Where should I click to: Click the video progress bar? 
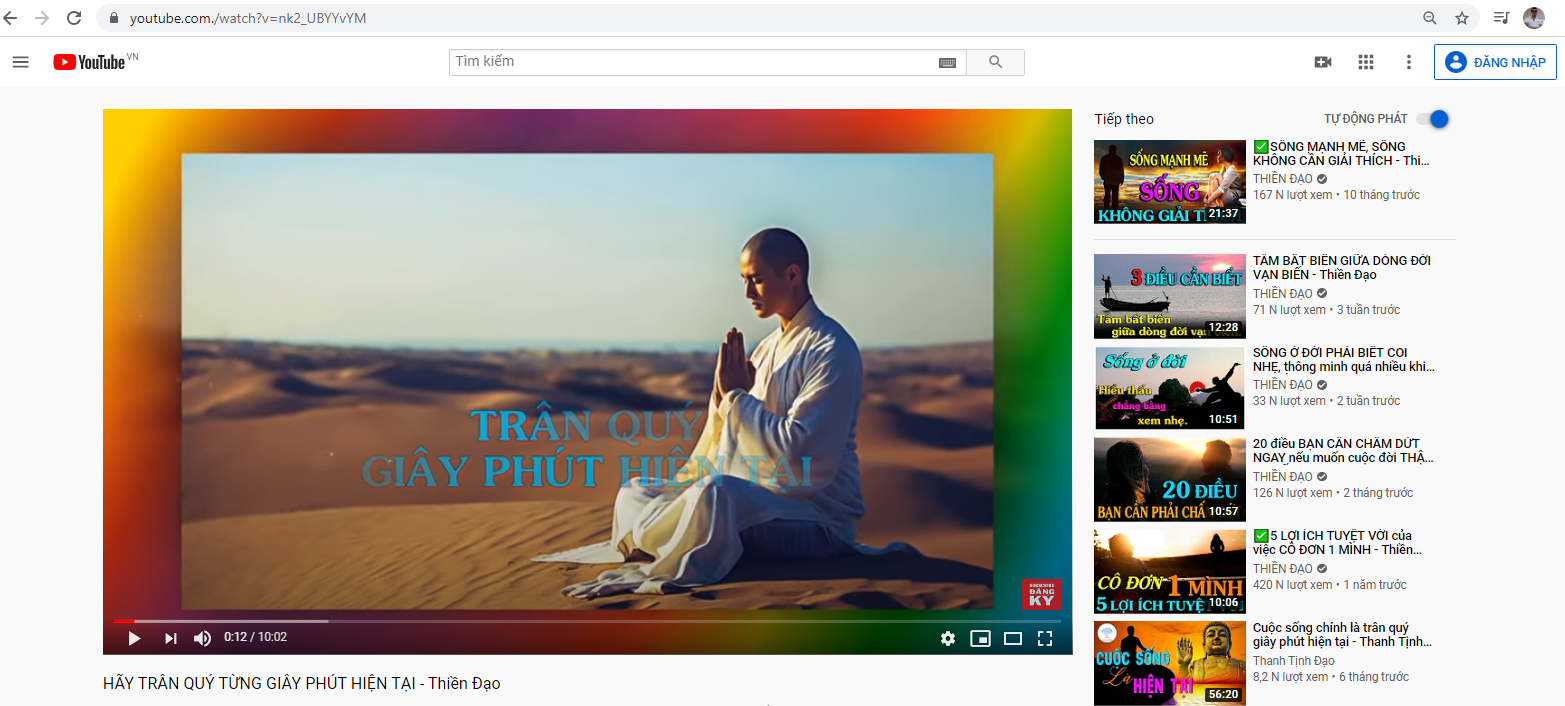[587, 621]
